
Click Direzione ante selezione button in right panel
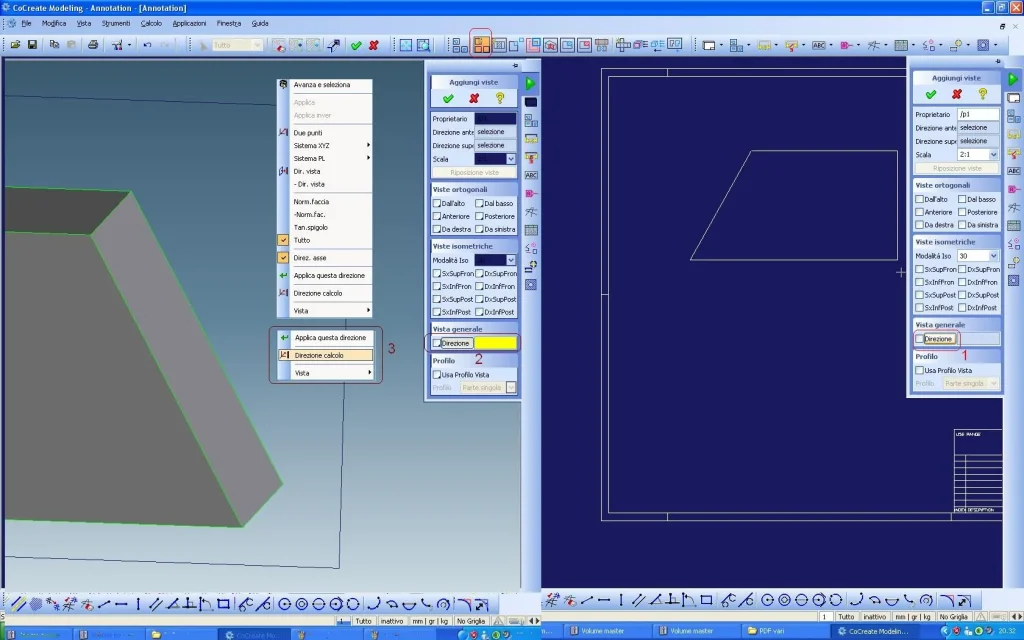[x=978, y=128]
